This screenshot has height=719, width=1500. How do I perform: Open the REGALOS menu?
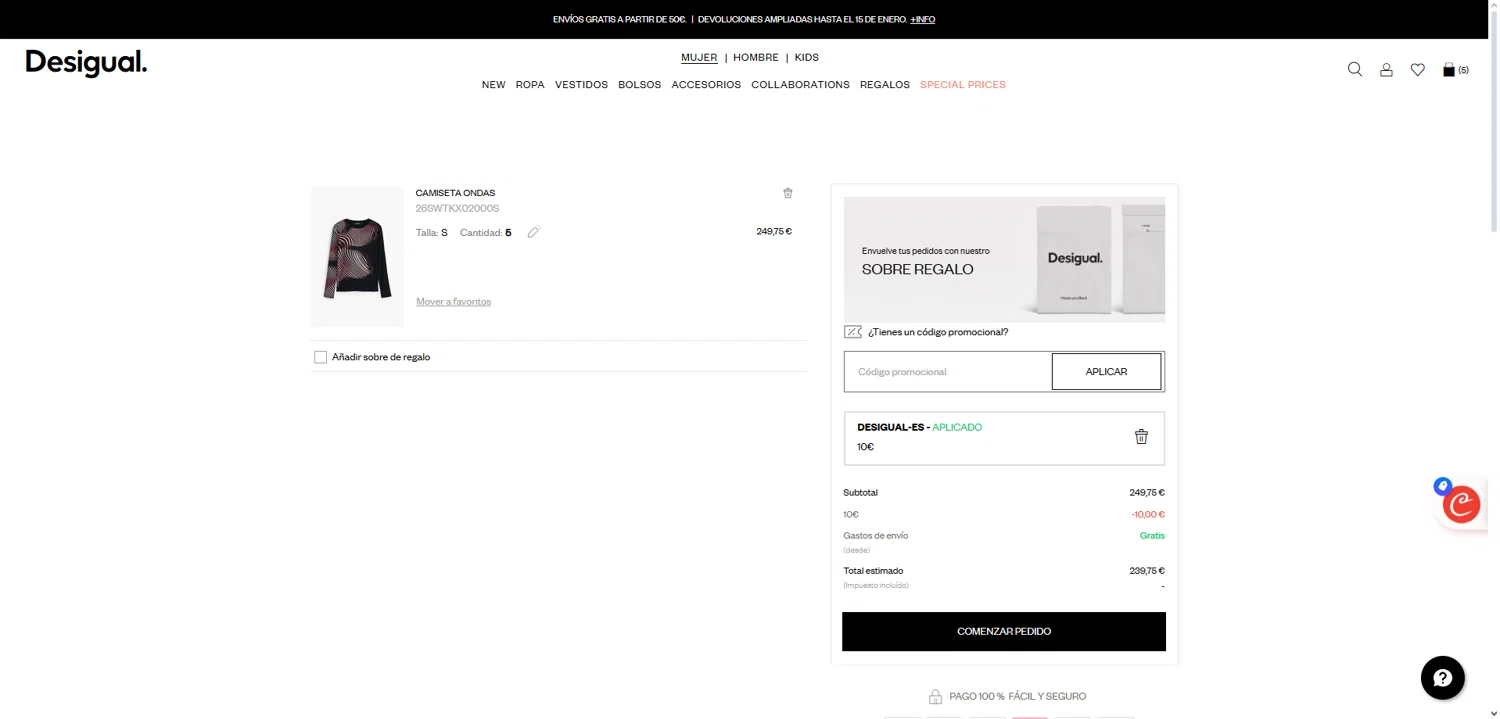point(885,85)
